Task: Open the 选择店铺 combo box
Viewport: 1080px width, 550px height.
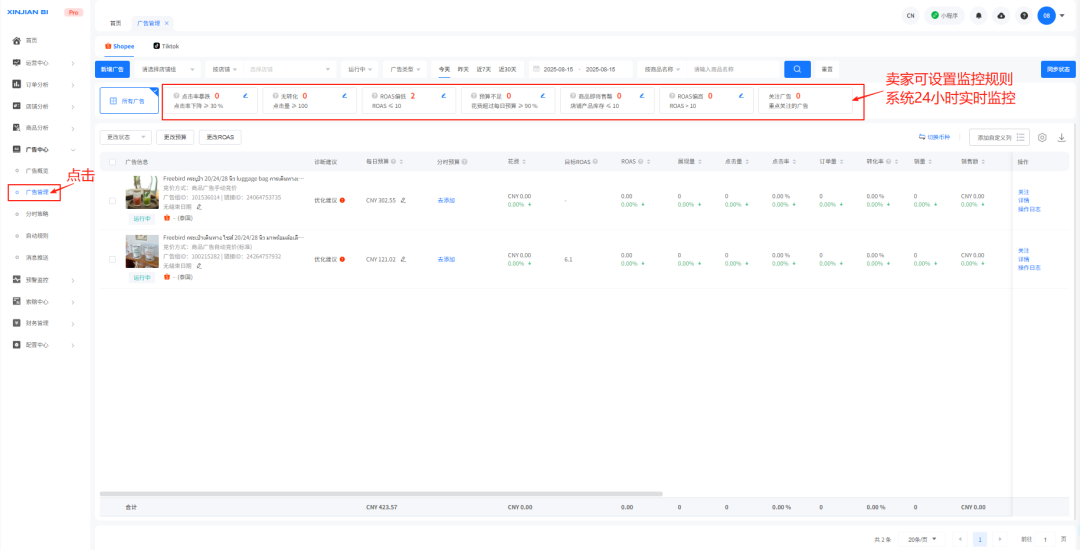Action: point(291,69)
